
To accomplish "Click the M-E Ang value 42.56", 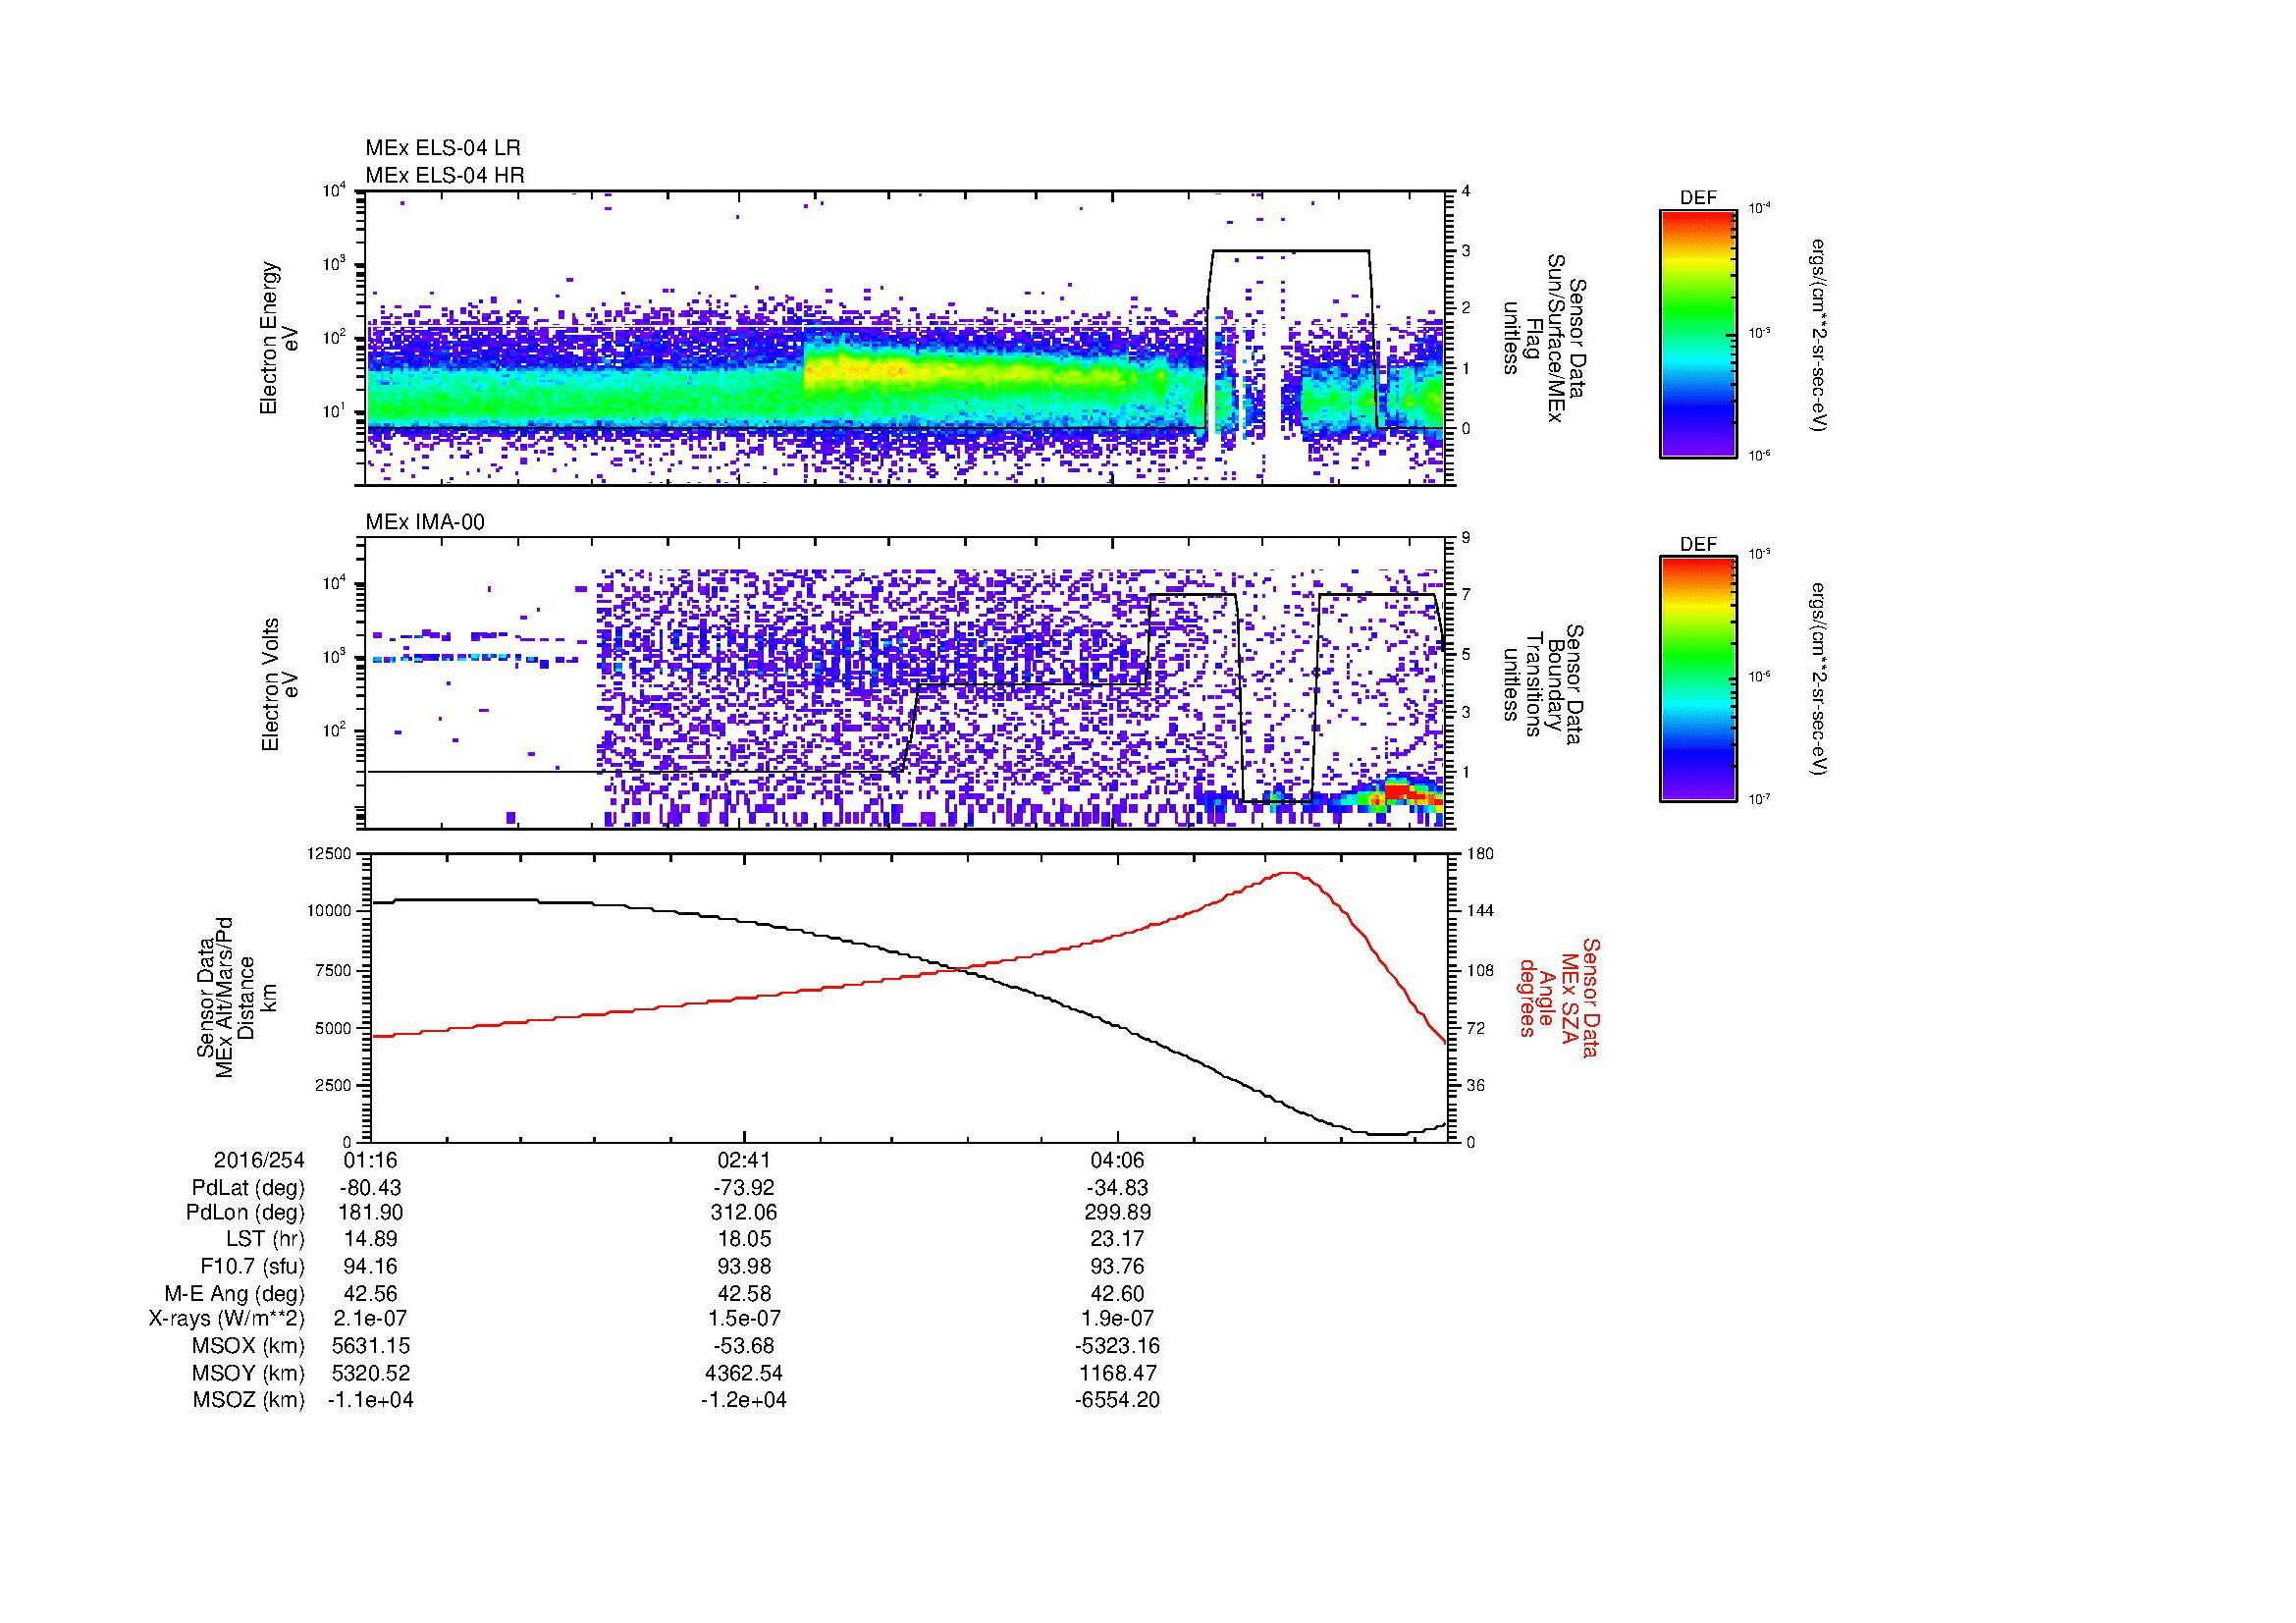I will 370,1293.
